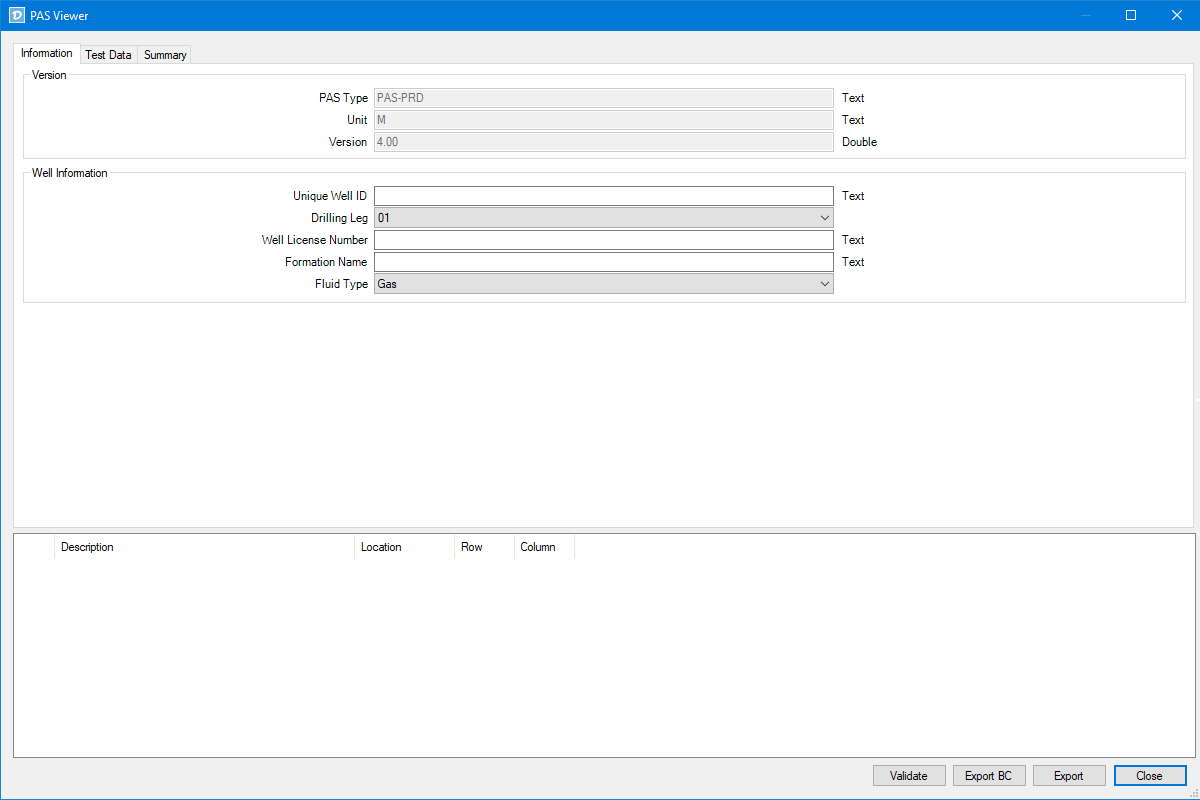The height and width of the screenshot is (800, 1200).
Task: Click the Export button
Action: pyautogui.click(x=1069, y=776)
